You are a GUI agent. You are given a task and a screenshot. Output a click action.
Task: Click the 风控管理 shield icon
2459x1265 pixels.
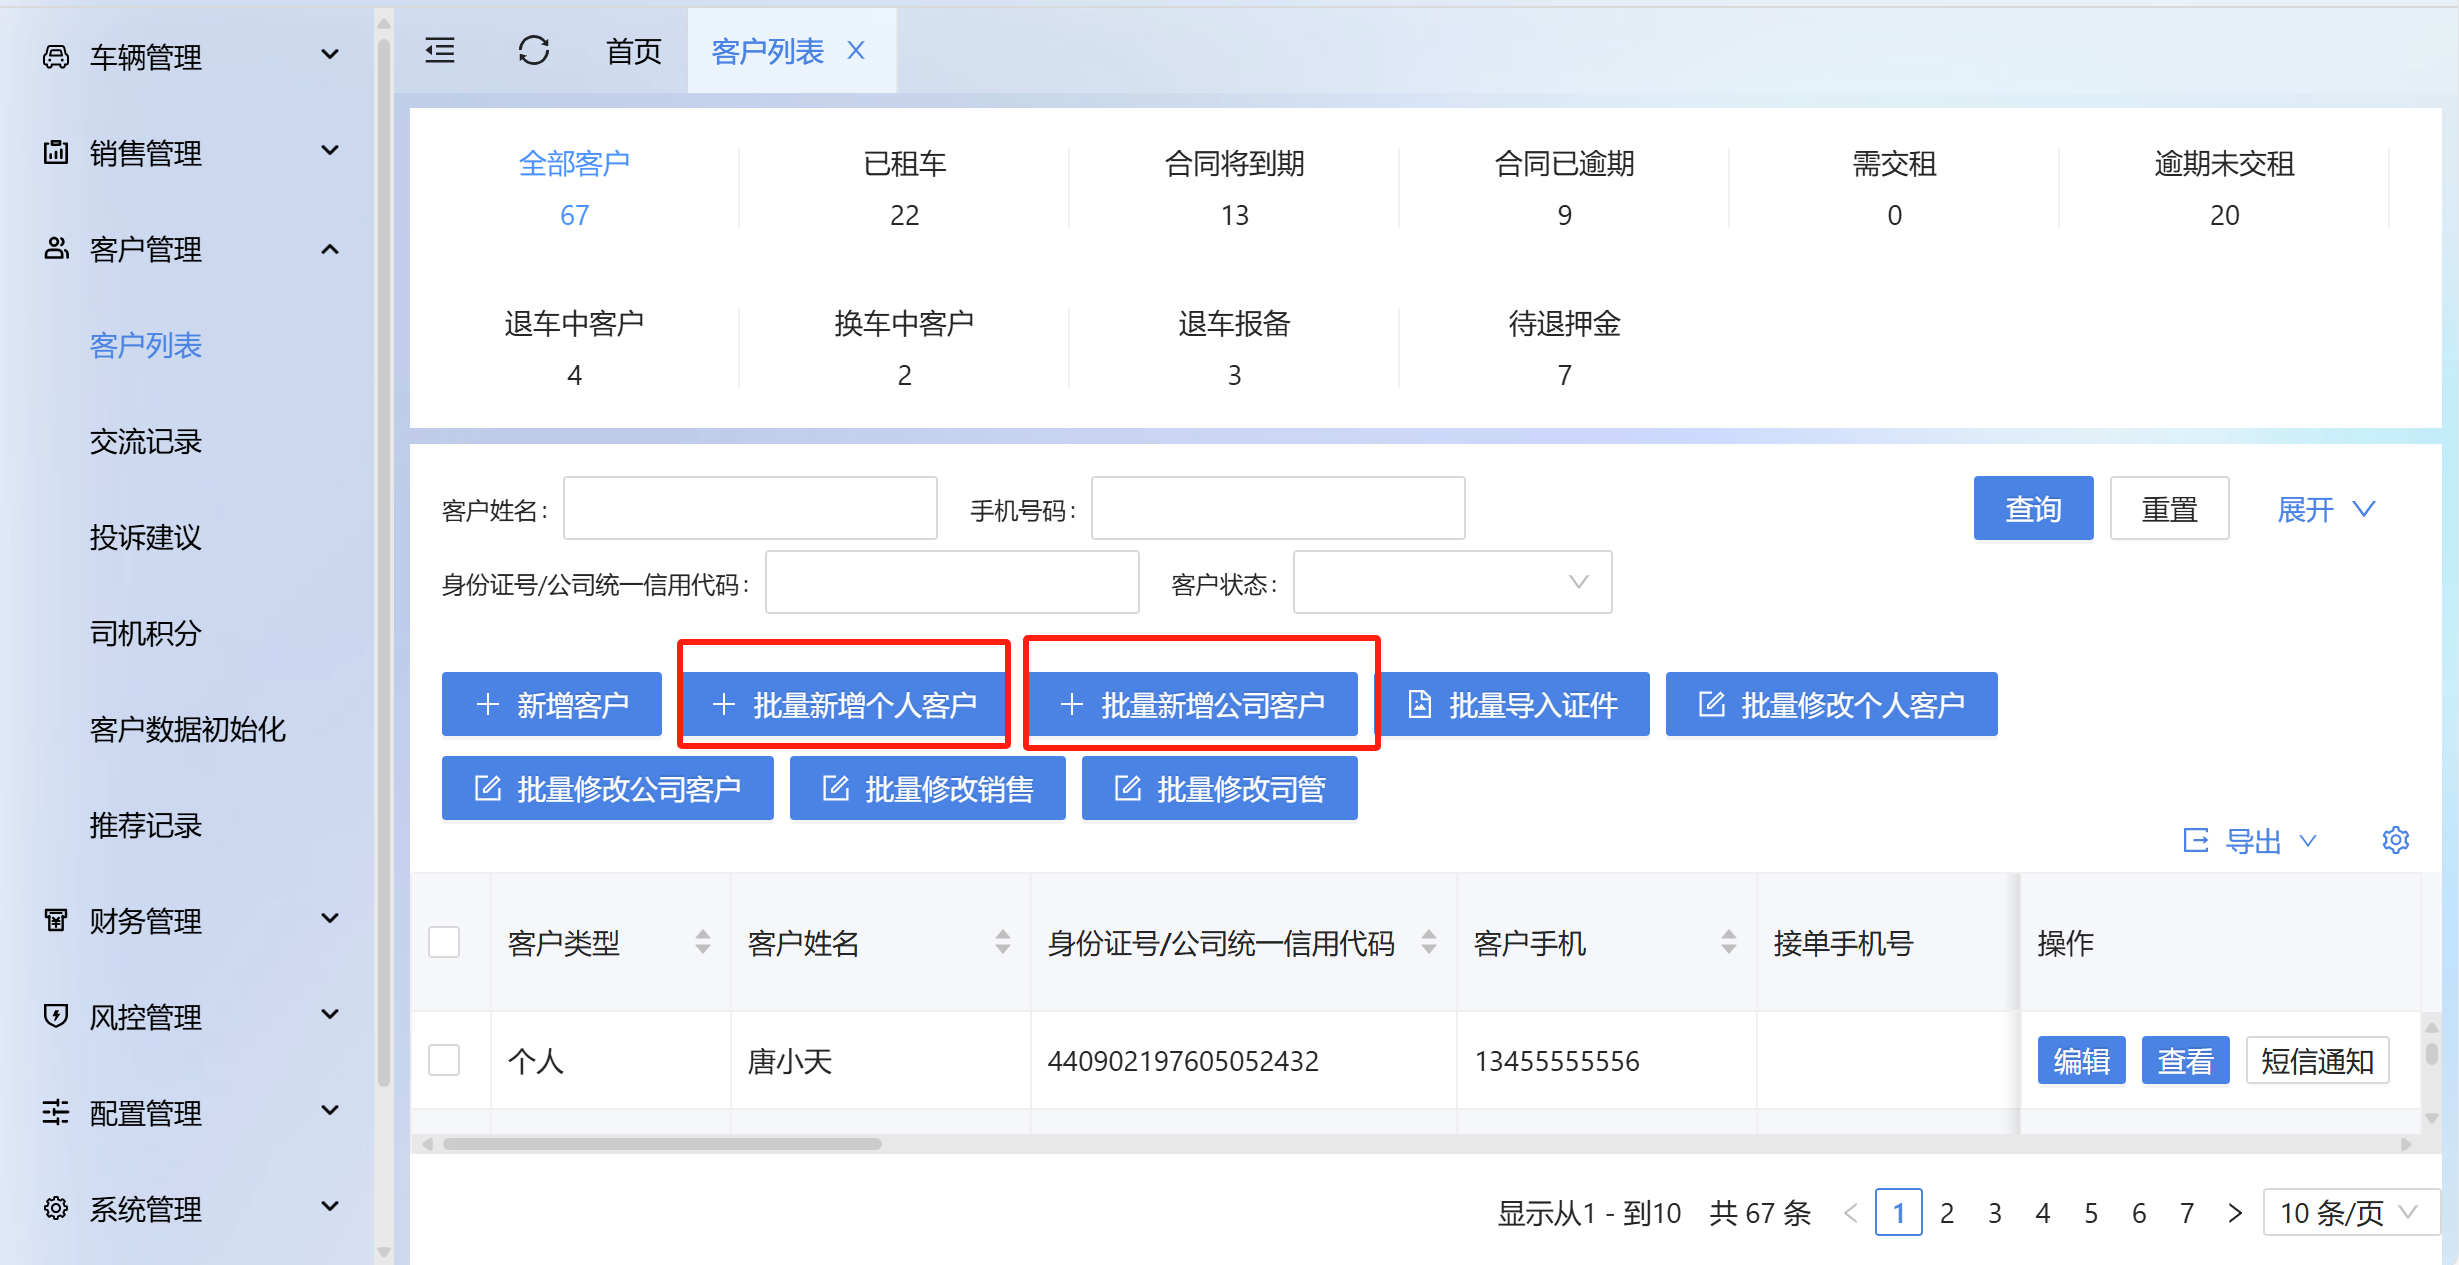56,1016
